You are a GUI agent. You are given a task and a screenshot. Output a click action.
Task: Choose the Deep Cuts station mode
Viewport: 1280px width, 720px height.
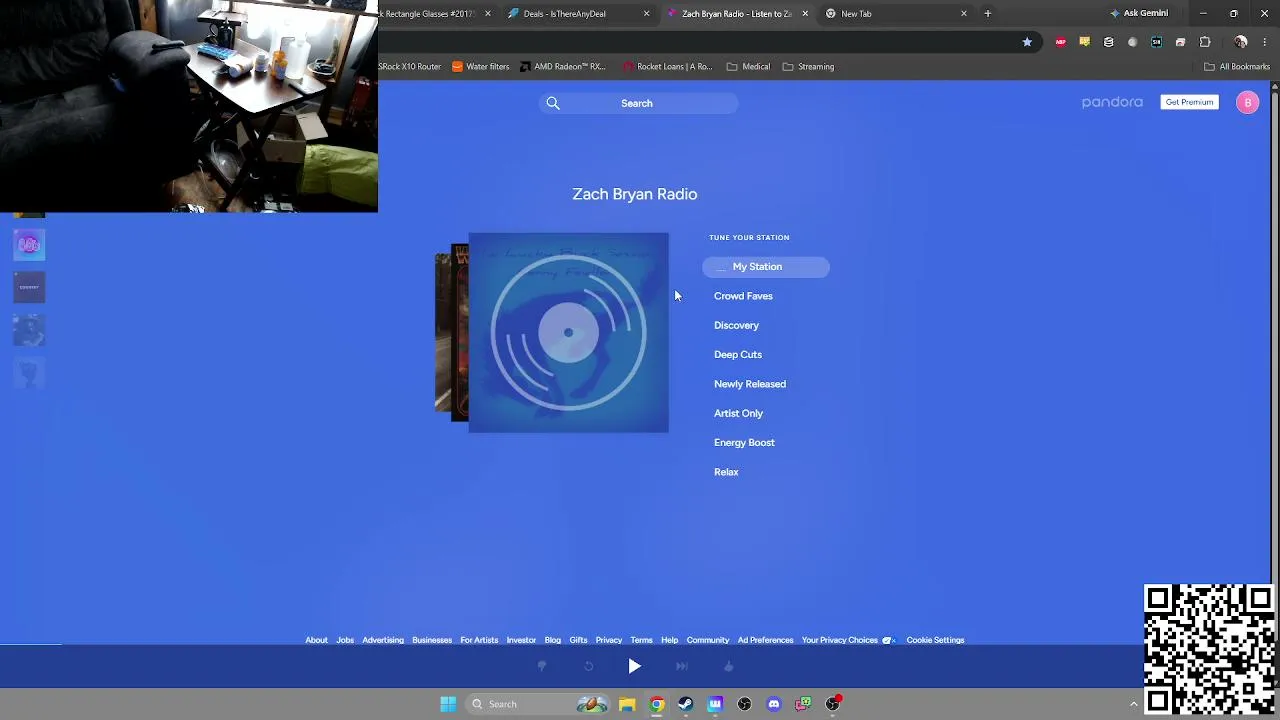pyautogui.click(x=738, y=354)
